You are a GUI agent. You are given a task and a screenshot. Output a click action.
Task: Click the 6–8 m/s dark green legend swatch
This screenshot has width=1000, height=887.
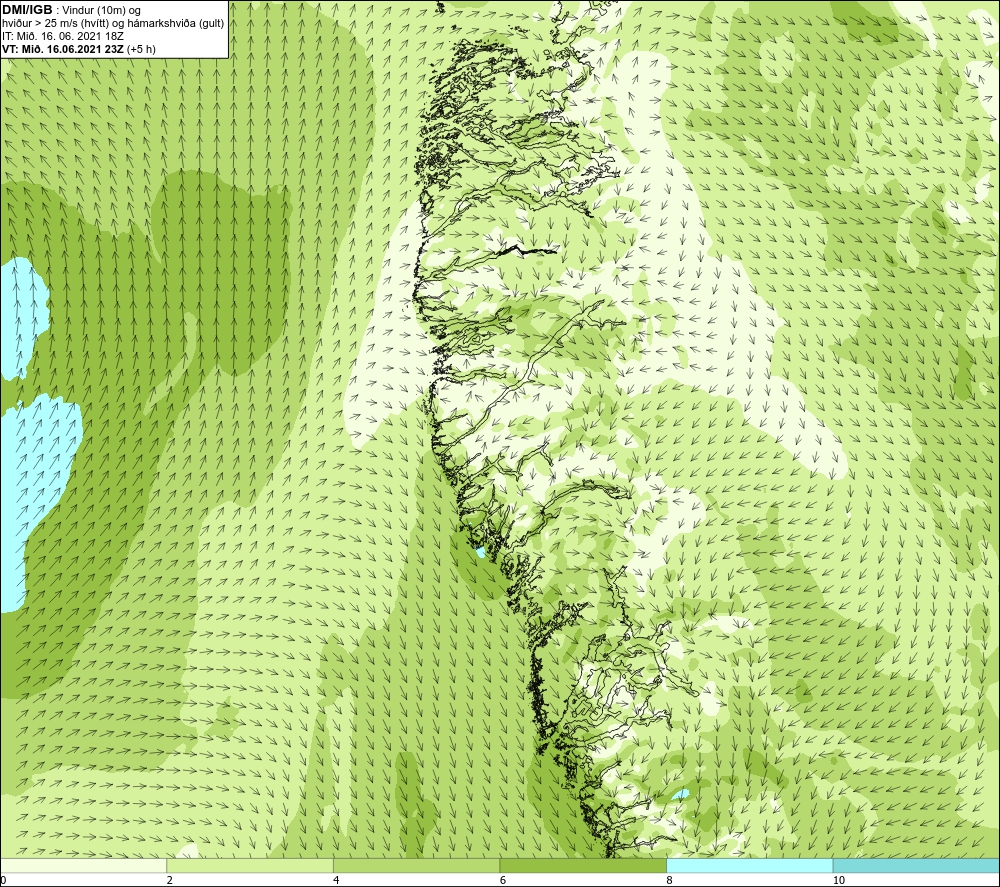[x=583, y=865]
